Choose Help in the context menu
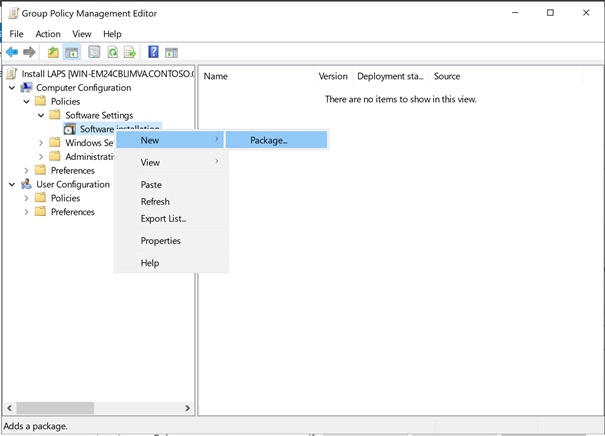This screenshot has height=436, width=605. pyautogui.click(x=170, y=263)
